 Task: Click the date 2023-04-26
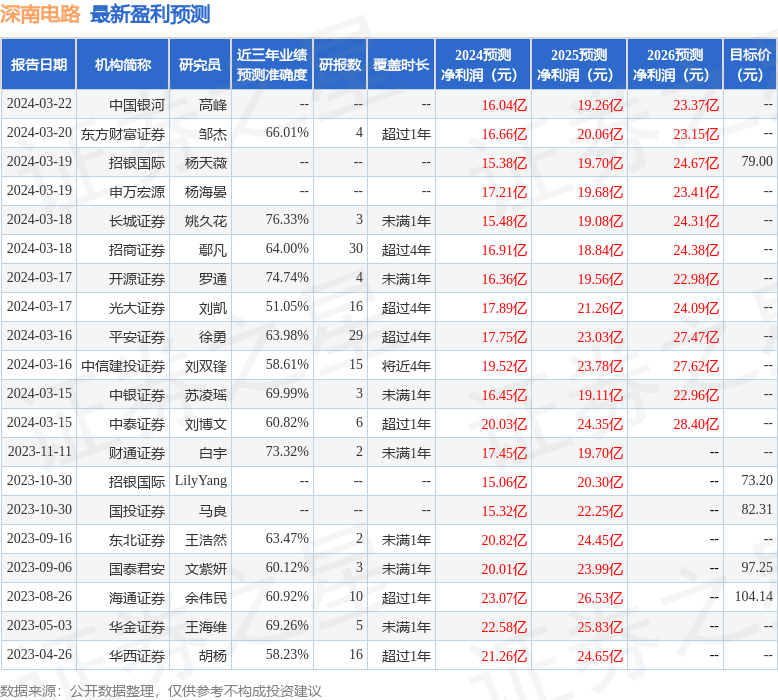(39, 654)
